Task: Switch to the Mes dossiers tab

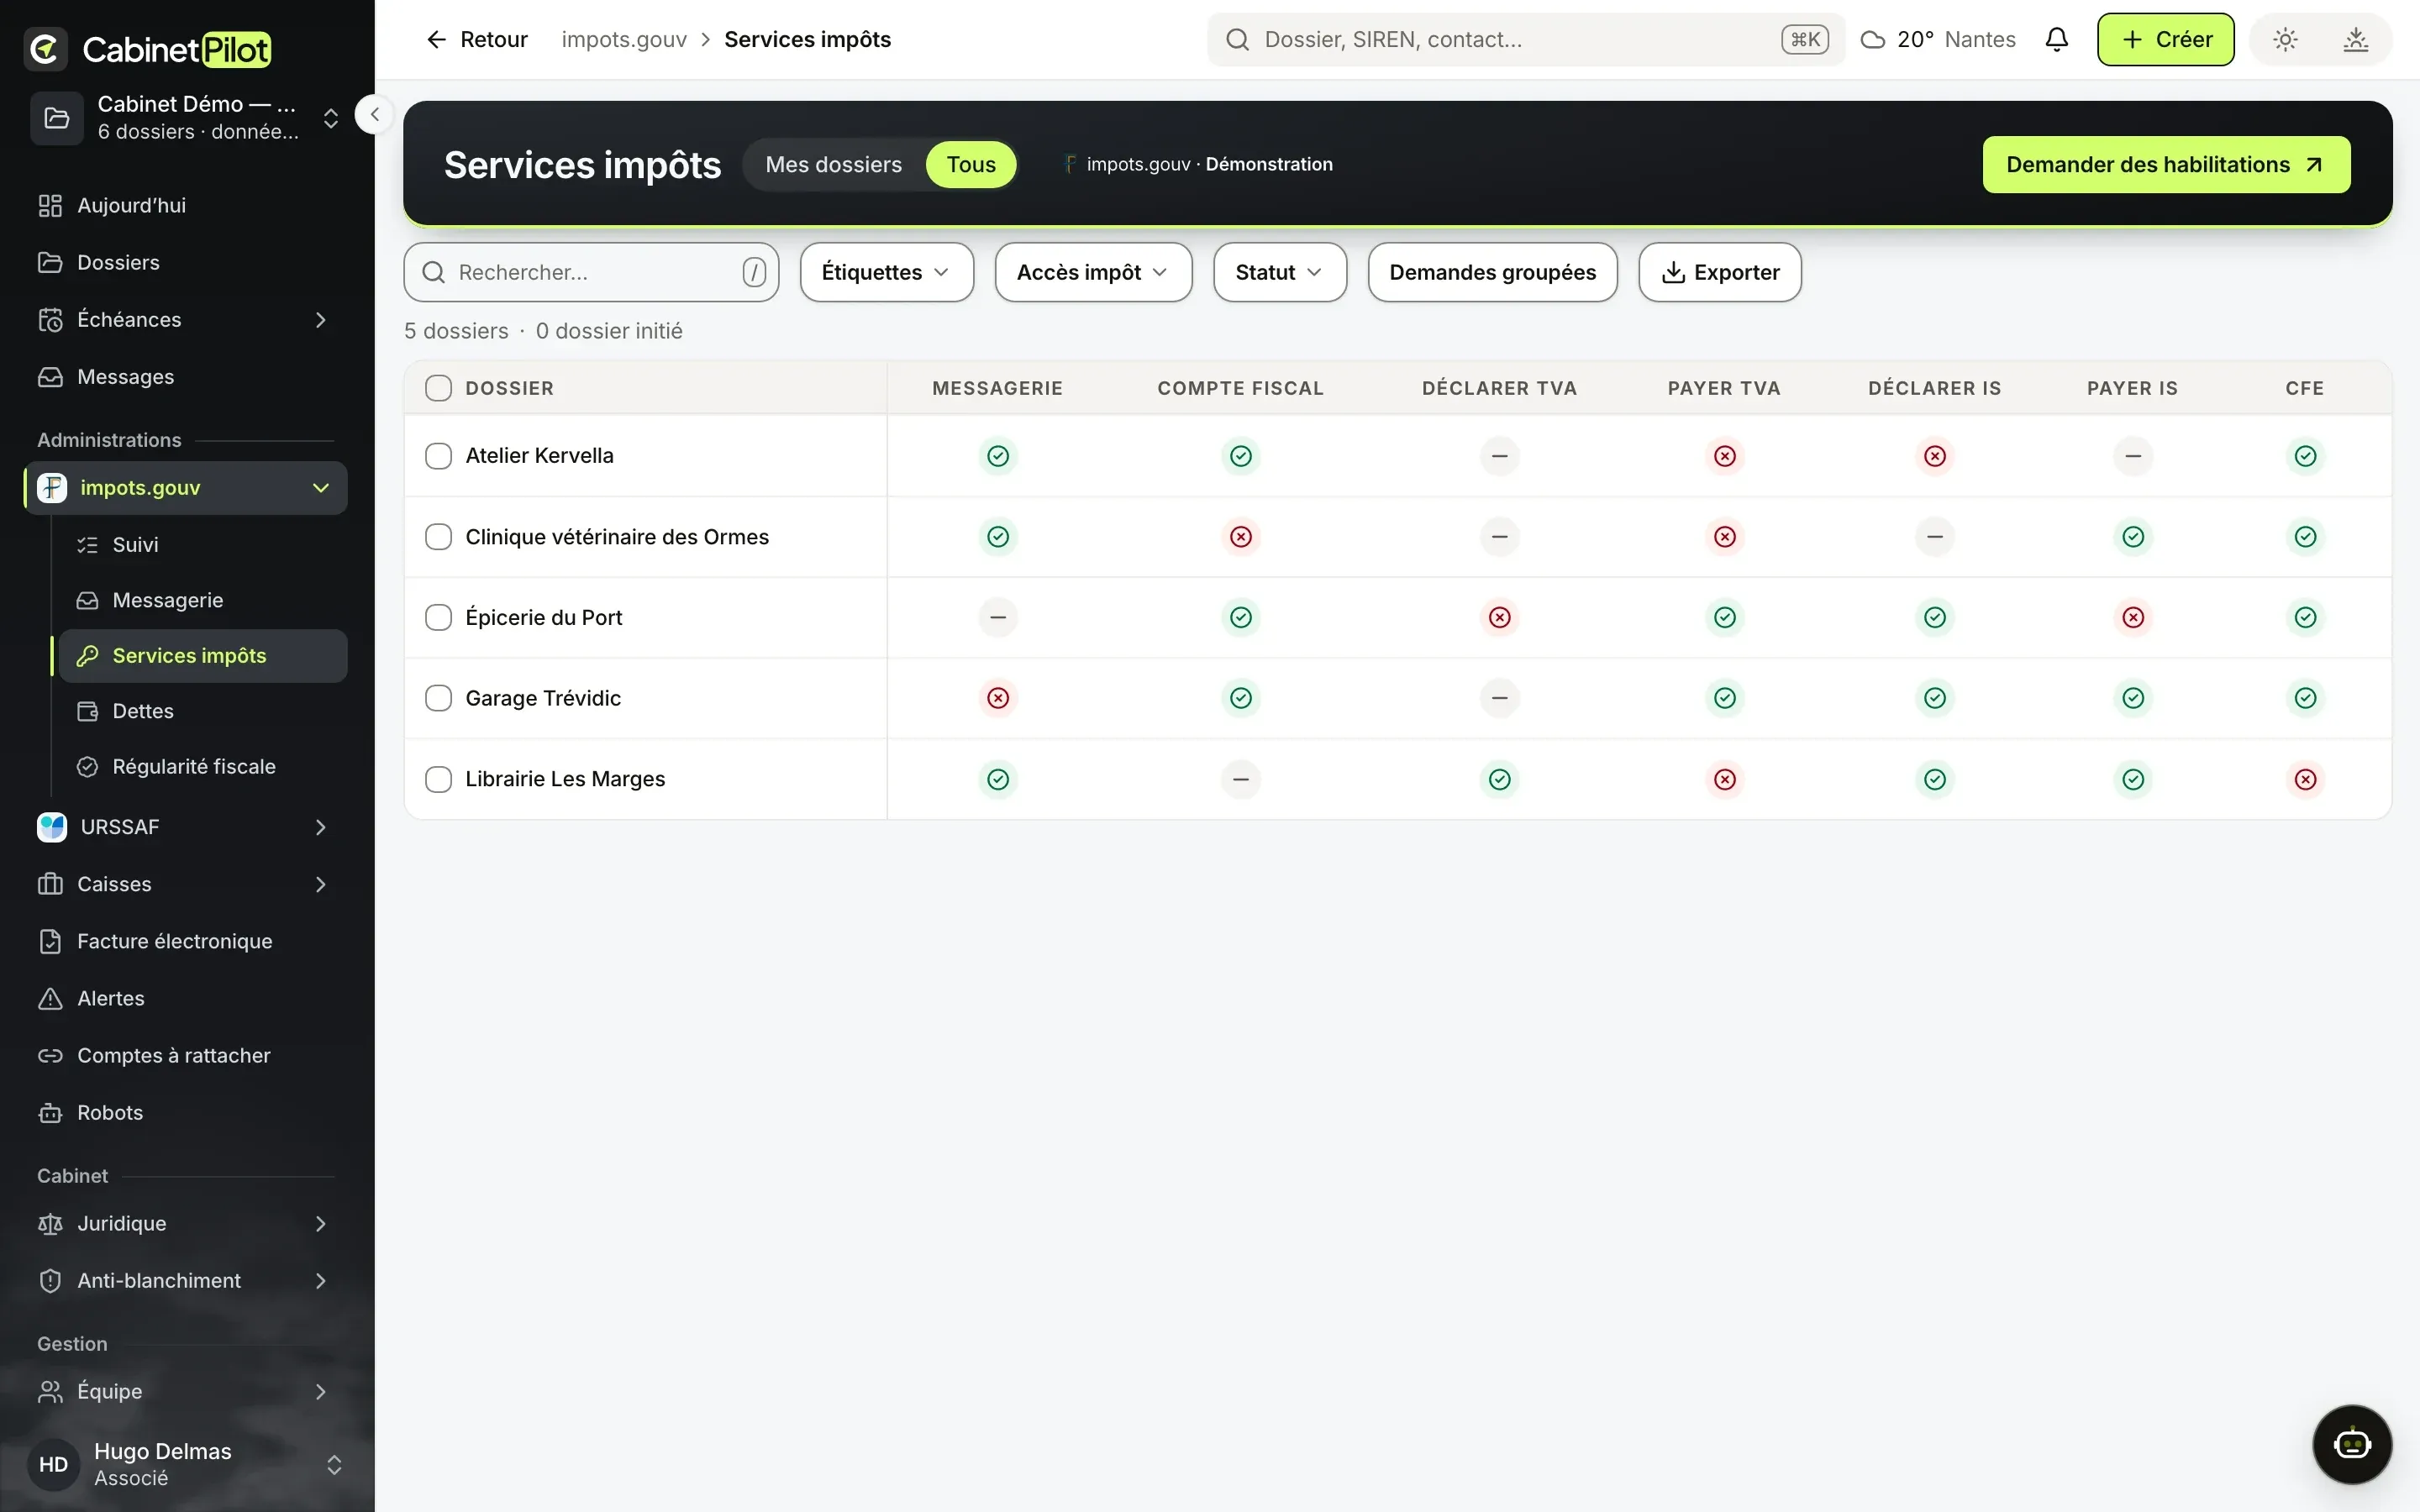Action: (x=833, y=165)
